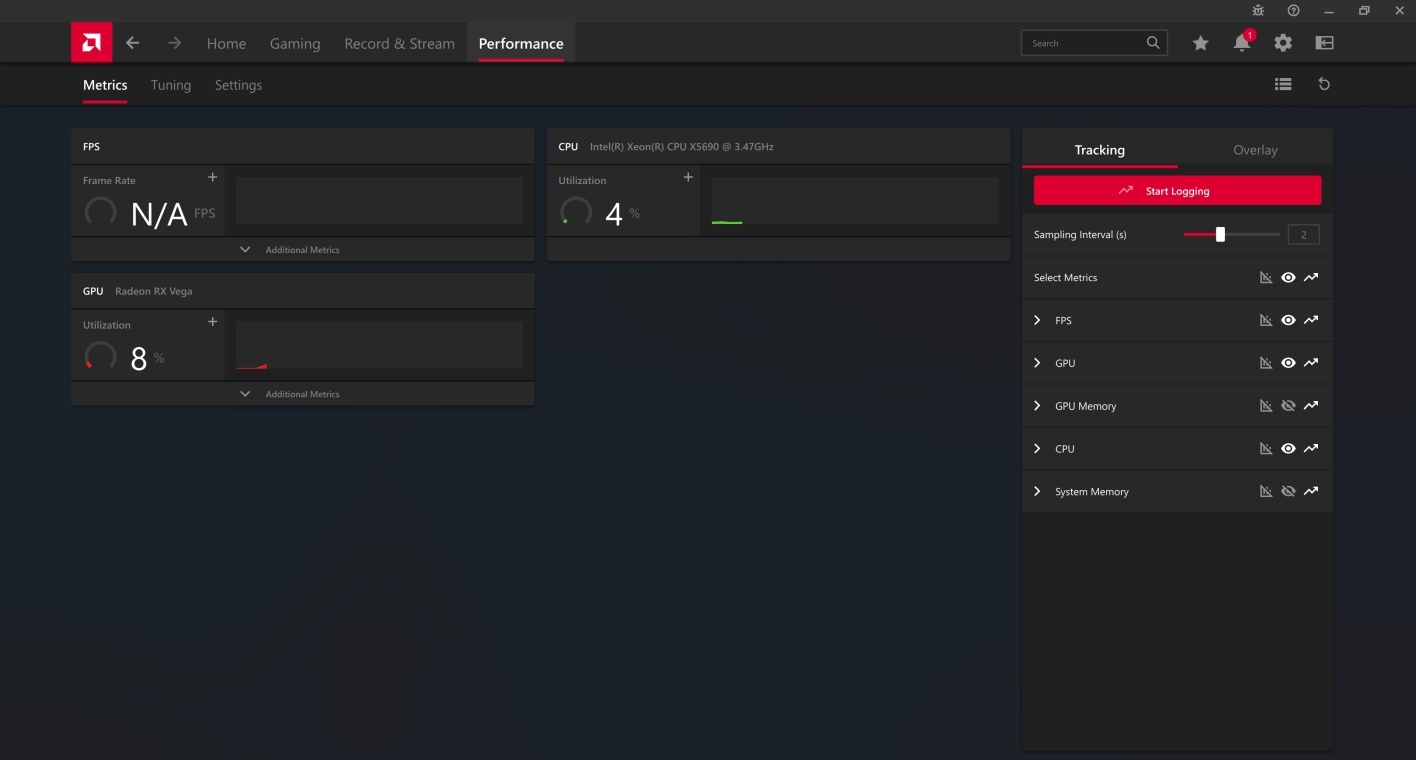Screen dimensions: 1416x760
Task: Toggle the graph icon in the CPU row
Action: (1266, 448)
